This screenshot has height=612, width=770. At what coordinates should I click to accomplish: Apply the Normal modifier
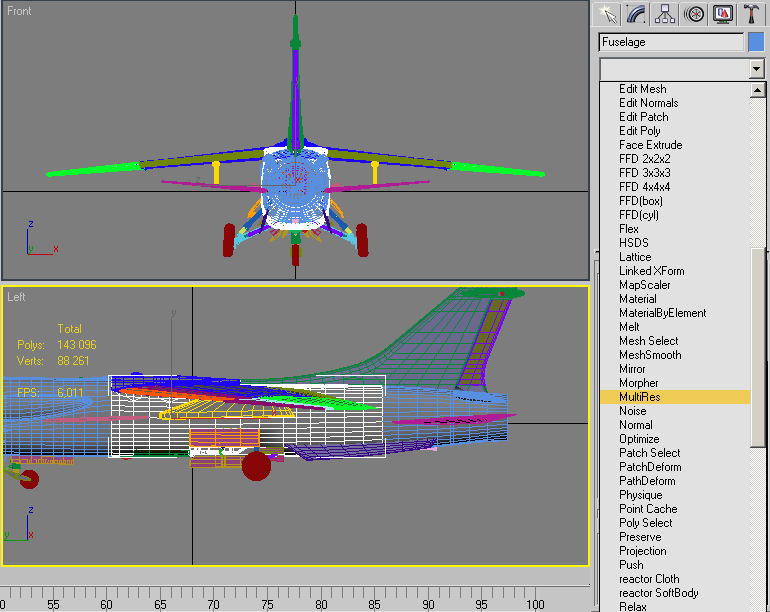click(x=636, y=425)
